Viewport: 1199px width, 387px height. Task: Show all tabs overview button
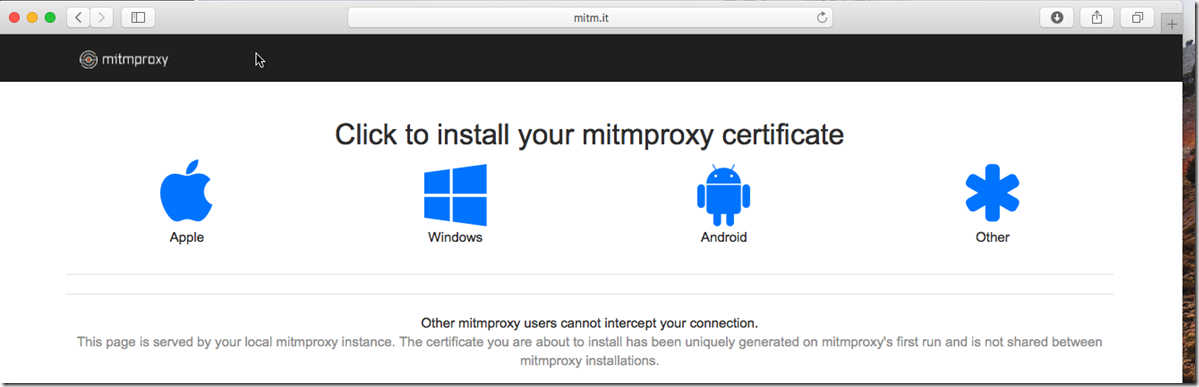(1137, 17)
